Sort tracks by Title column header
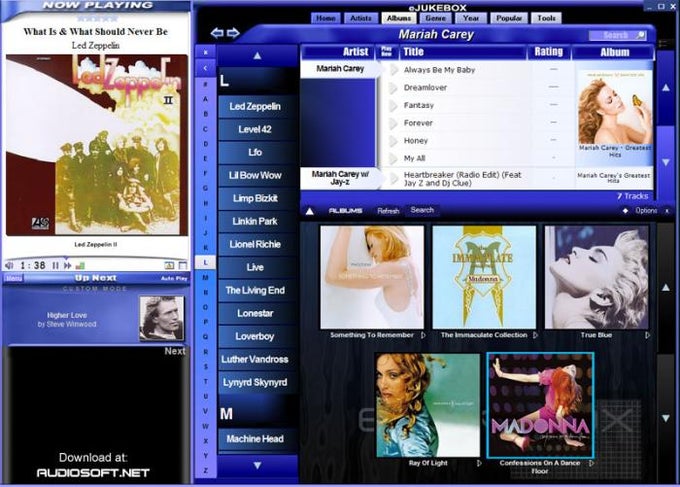This screenshot has width=680, height=487. (x=462, y=52)
